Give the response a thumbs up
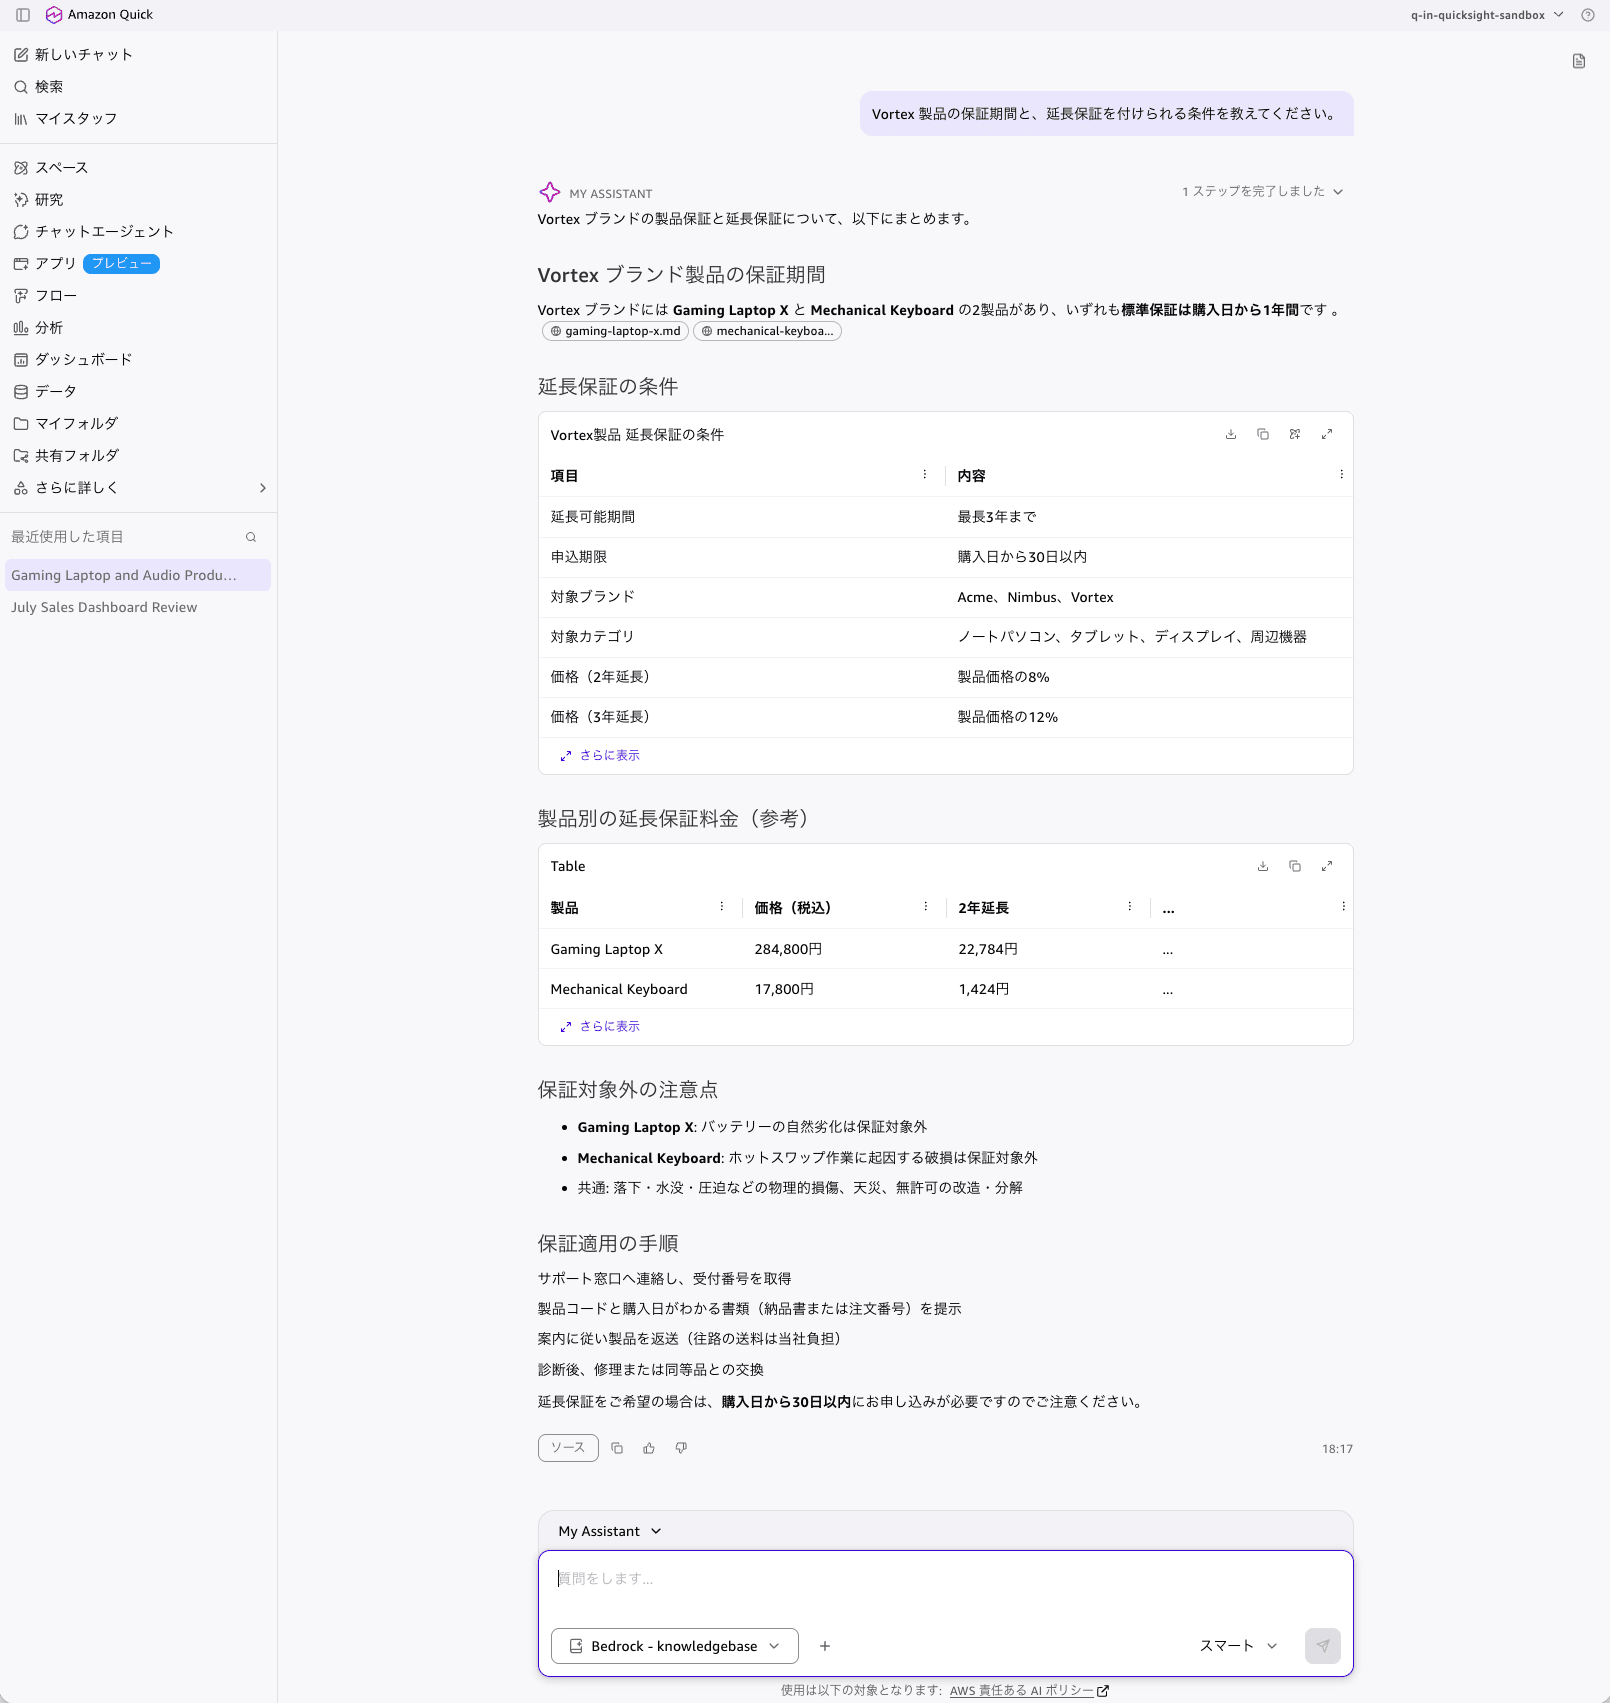Viewport: 1610px width, 1703px height. (x=649, y=1448)
